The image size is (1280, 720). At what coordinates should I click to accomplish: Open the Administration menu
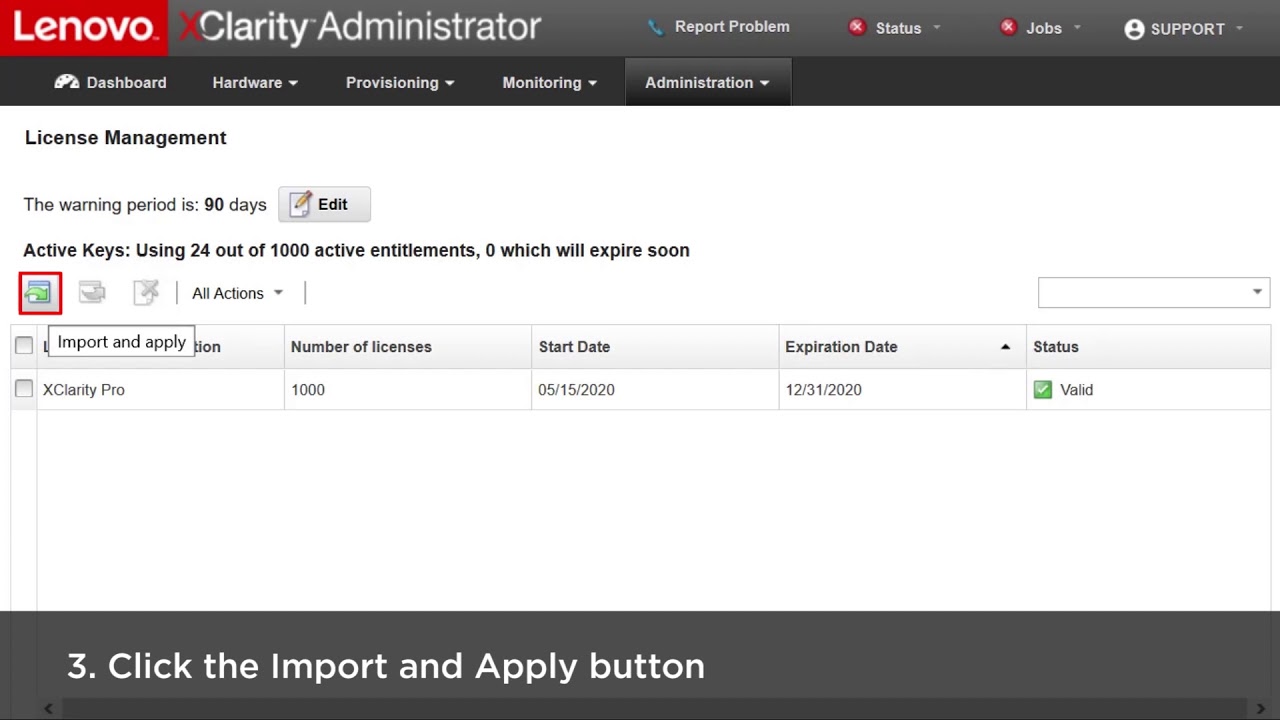click(x=707, y=82)
